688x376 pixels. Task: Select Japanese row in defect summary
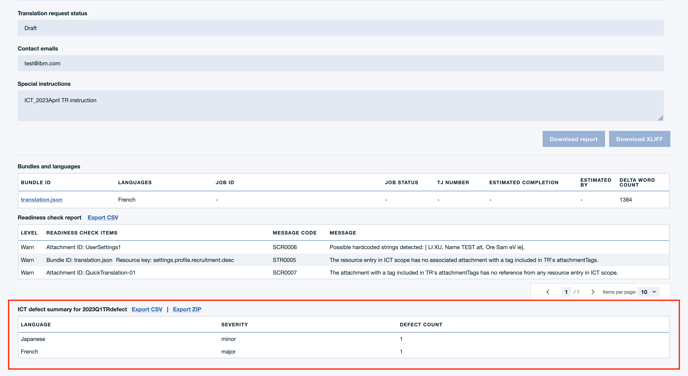pyautogui.click(x=344, y=339)
